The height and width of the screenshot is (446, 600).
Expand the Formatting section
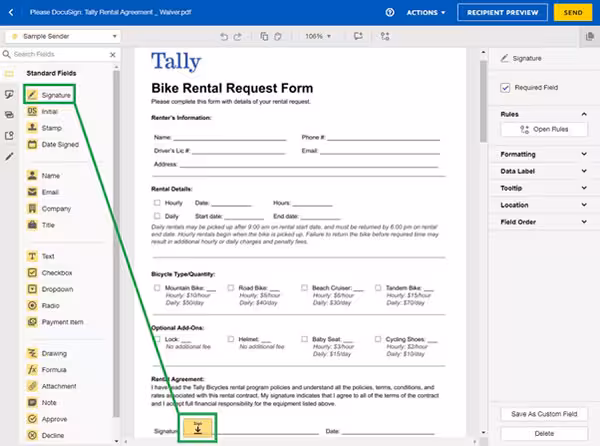pos(544,154)
